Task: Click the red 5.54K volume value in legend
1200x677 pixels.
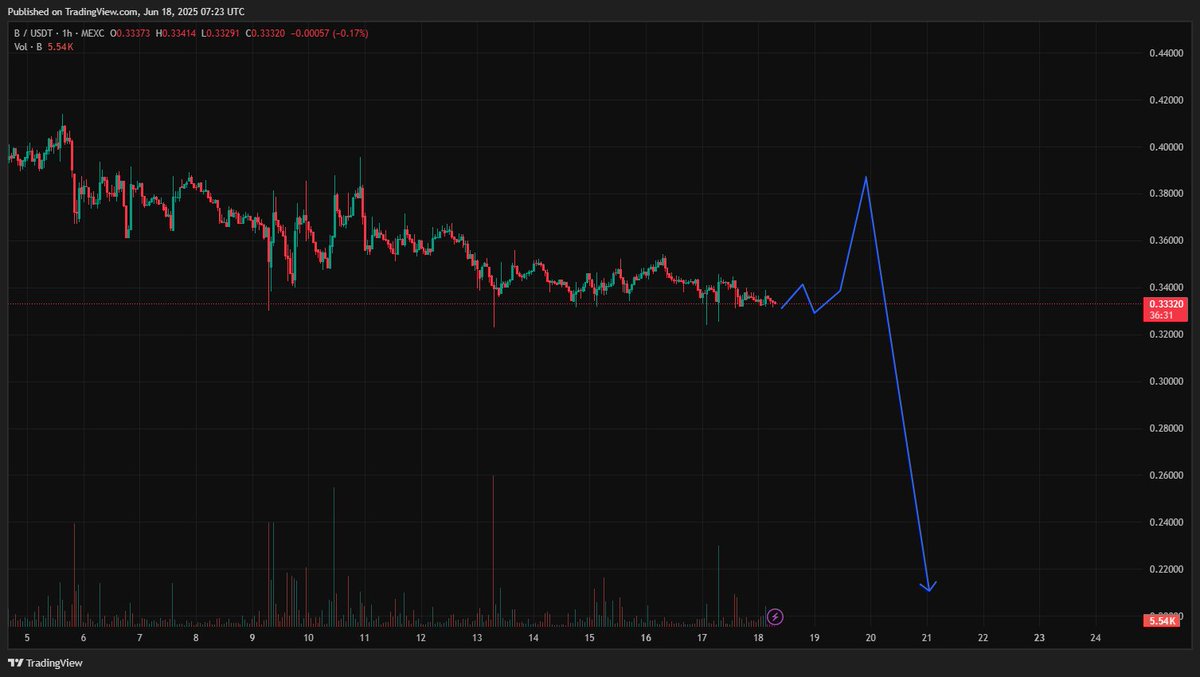Action: [x=62, y=45]
